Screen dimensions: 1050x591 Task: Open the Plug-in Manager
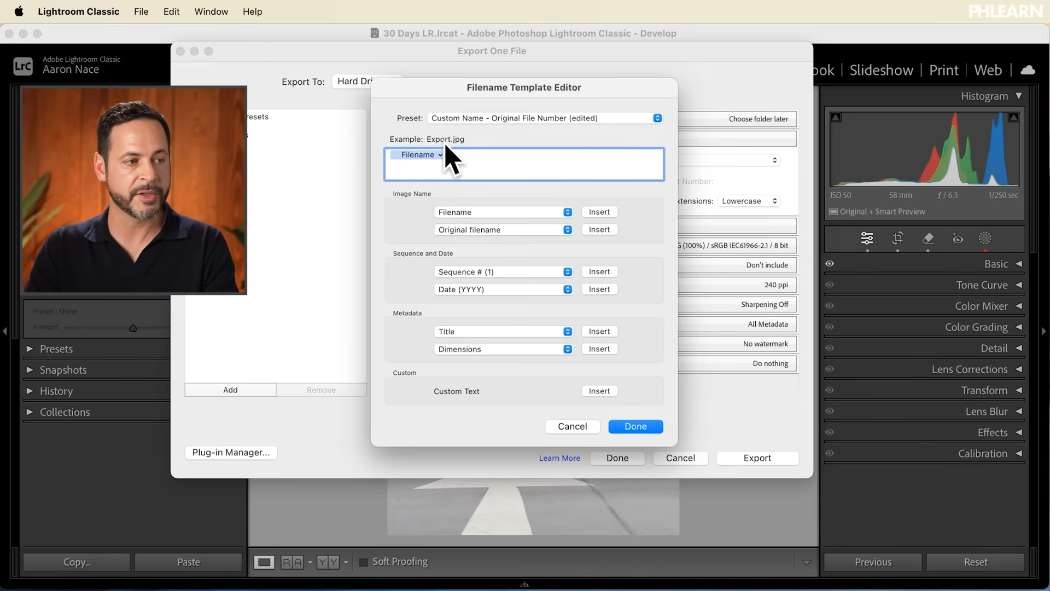[230, 452]
